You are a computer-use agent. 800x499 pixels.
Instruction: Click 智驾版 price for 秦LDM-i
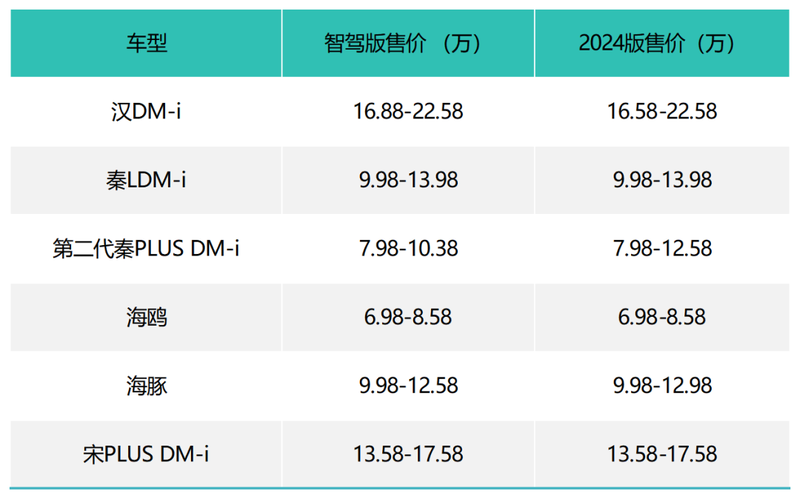click(x=408, y=180)
